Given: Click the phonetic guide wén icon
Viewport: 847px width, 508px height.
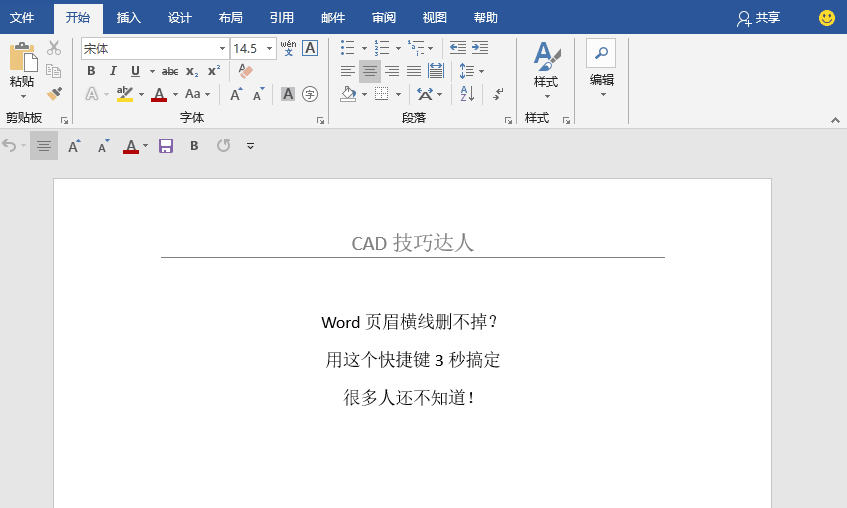Looking at the screenshot, I should (288, 48).
